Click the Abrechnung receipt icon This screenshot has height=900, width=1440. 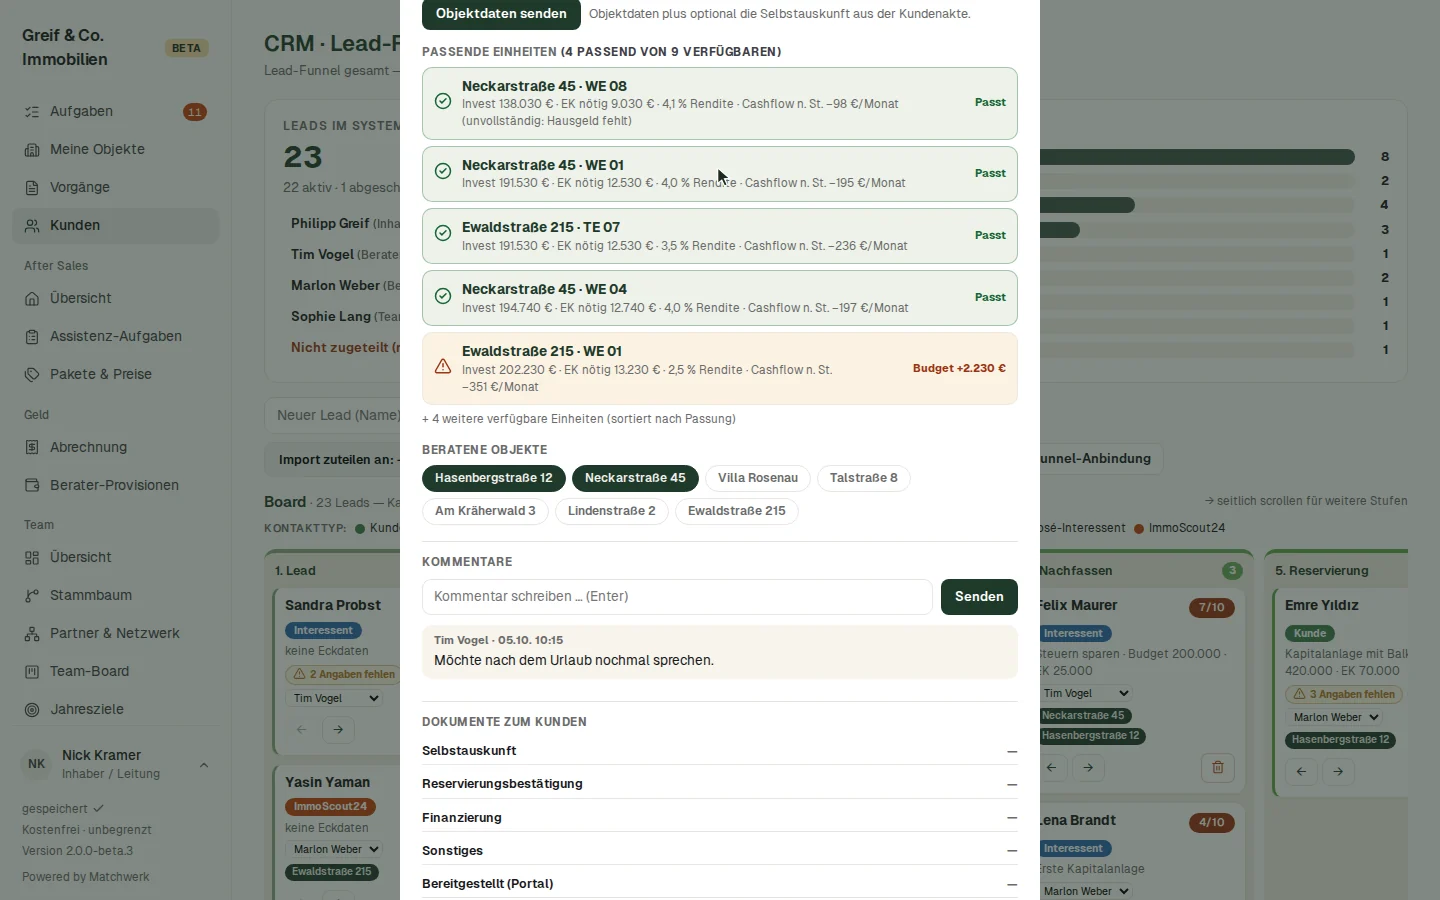pyautogui.click(x=32, y=448)
